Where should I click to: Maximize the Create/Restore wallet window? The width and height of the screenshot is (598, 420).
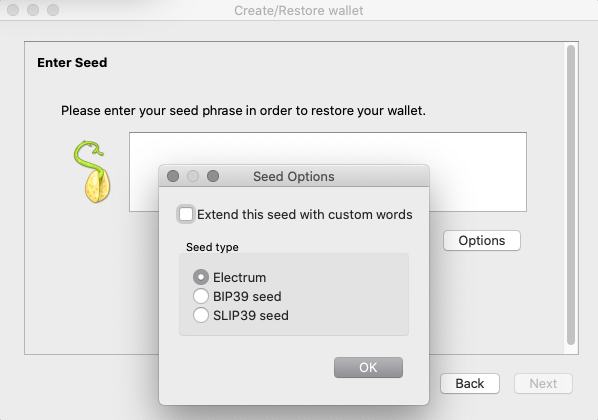[53, 10]
